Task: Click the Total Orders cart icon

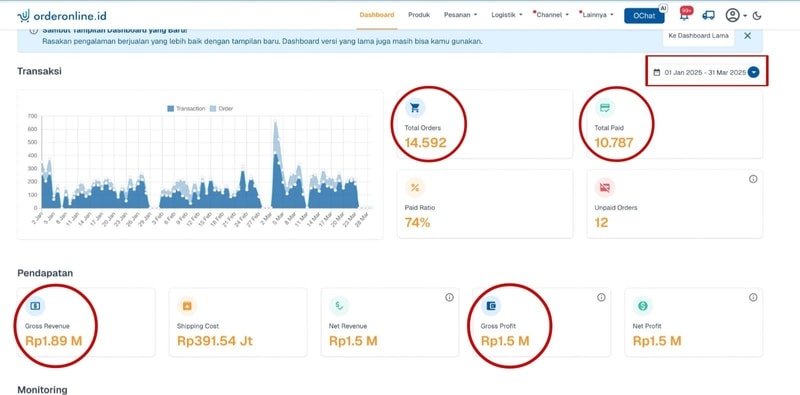Action: [415, 108]
